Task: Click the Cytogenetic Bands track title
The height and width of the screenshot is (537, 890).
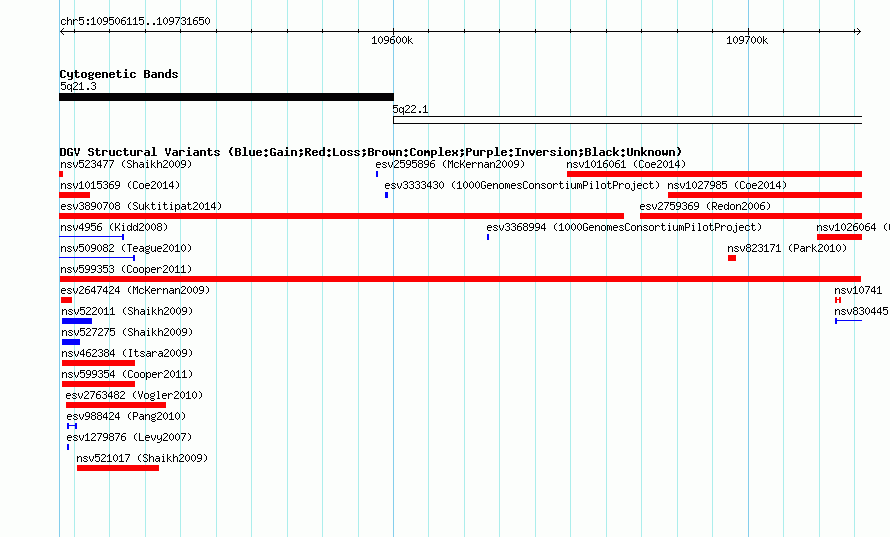Action: [x=119, y=74]
